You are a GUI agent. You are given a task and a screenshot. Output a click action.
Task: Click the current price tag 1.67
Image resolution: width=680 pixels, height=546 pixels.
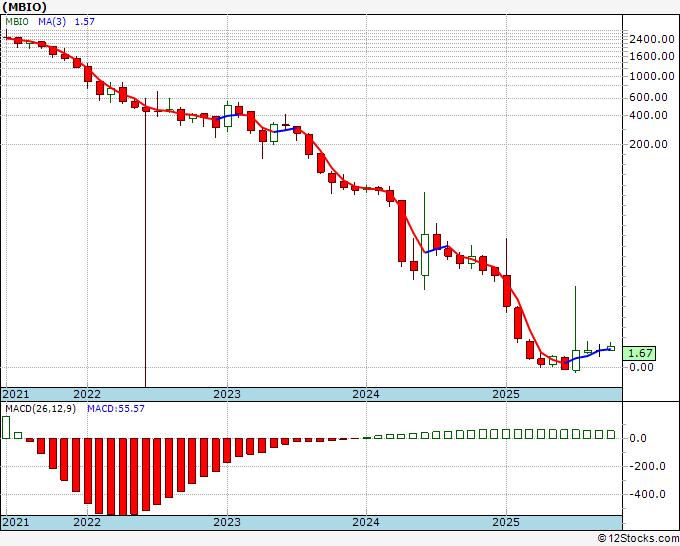[639, 353]
